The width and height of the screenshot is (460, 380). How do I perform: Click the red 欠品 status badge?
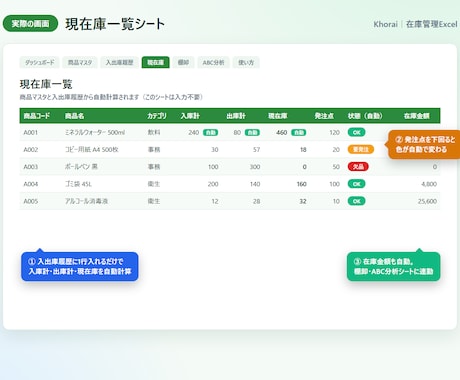[358, 166]
